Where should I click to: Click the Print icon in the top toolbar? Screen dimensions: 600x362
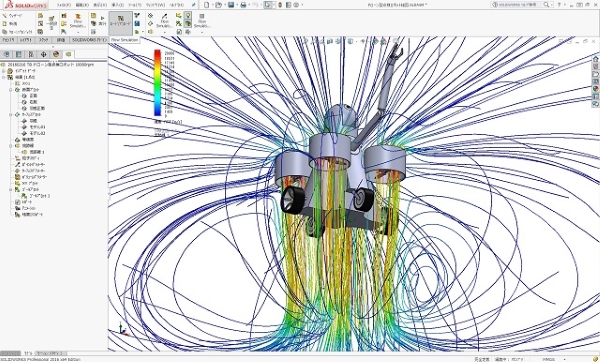tap(243, 5)
